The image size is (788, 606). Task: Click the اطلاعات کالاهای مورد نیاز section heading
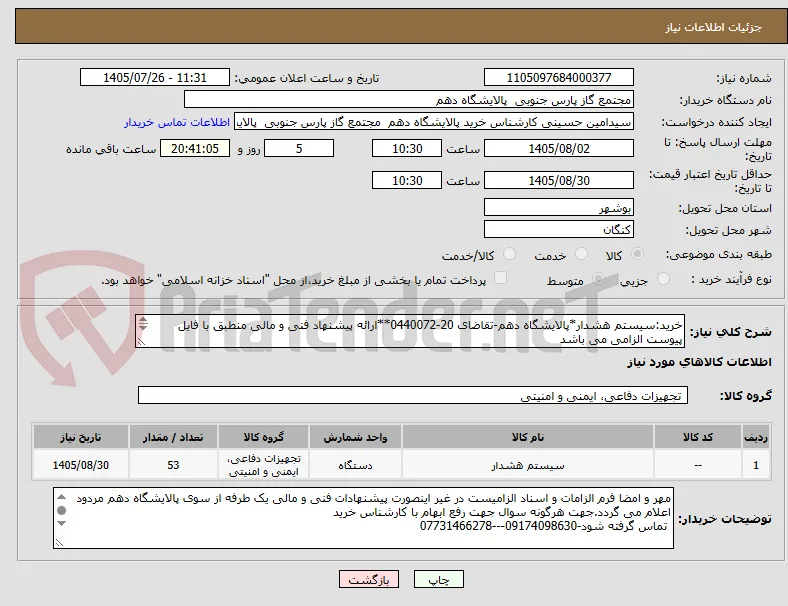tap(699, 362)
